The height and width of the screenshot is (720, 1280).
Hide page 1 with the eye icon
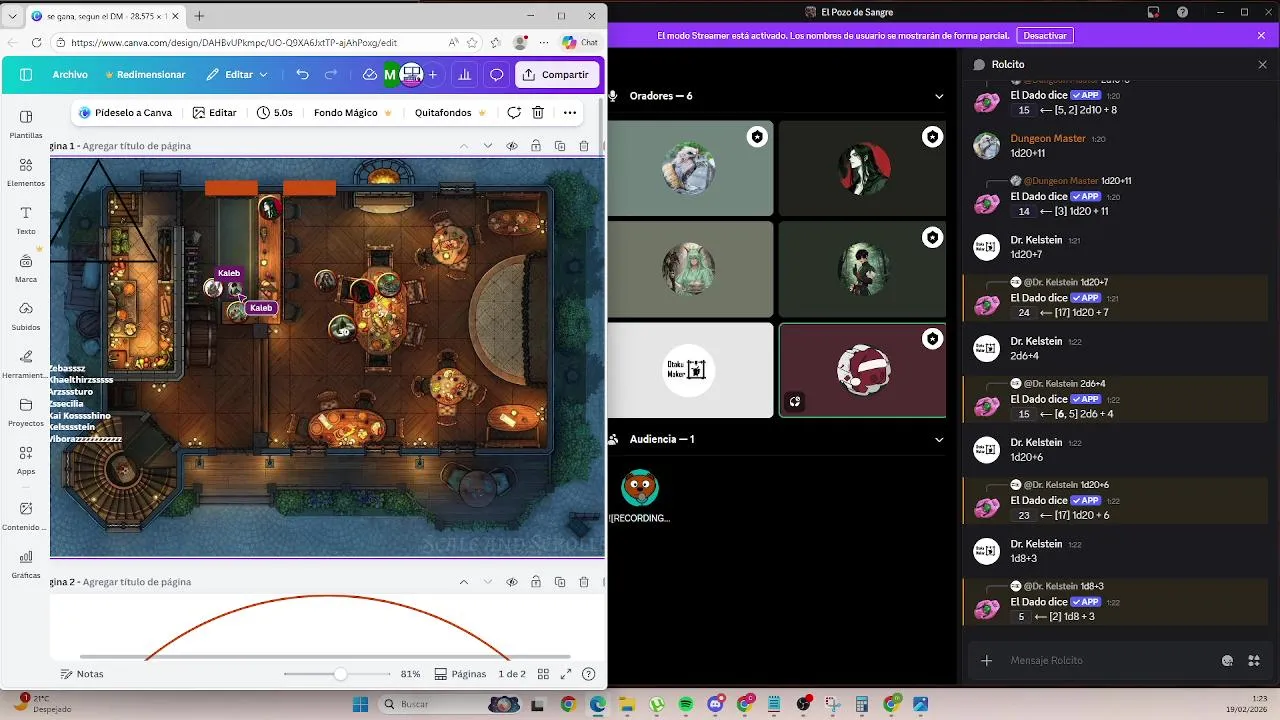click(x=512, y=146)
